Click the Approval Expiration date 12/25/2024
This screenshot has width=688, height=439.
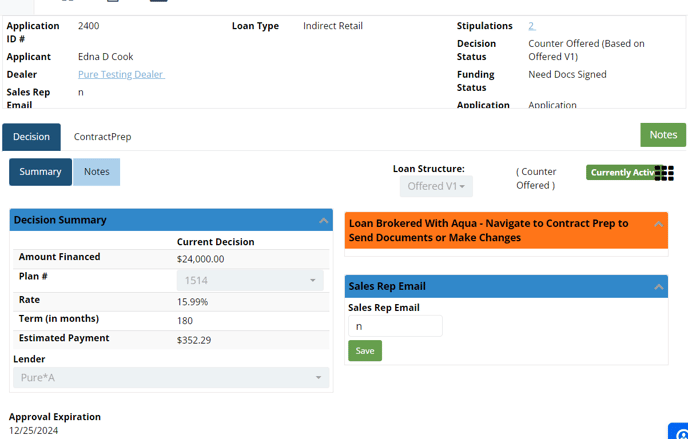coord(33,431)
